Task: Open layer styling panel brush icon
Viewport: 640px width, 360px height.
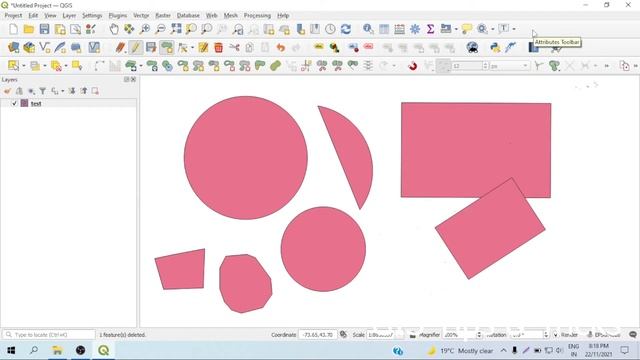Action: click(x=7, y=91)
